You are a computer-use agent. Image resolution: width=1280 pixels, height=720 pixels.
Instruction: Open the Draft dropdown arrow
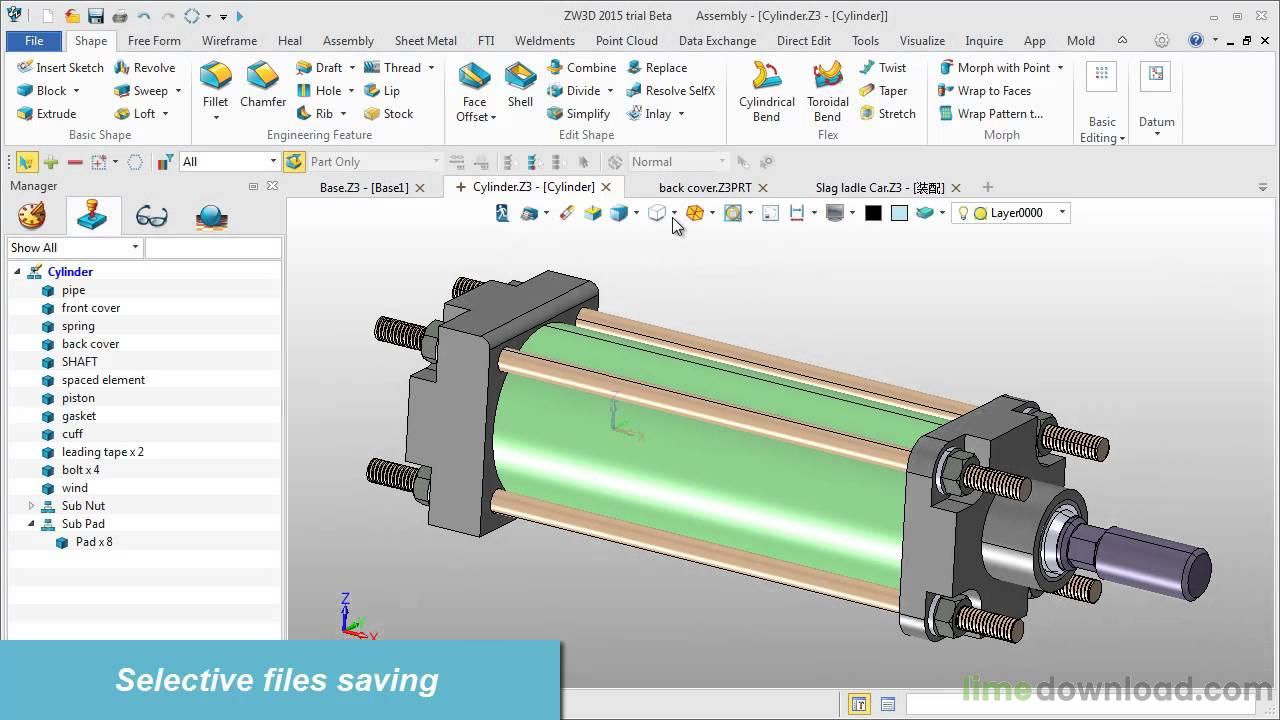352,67
